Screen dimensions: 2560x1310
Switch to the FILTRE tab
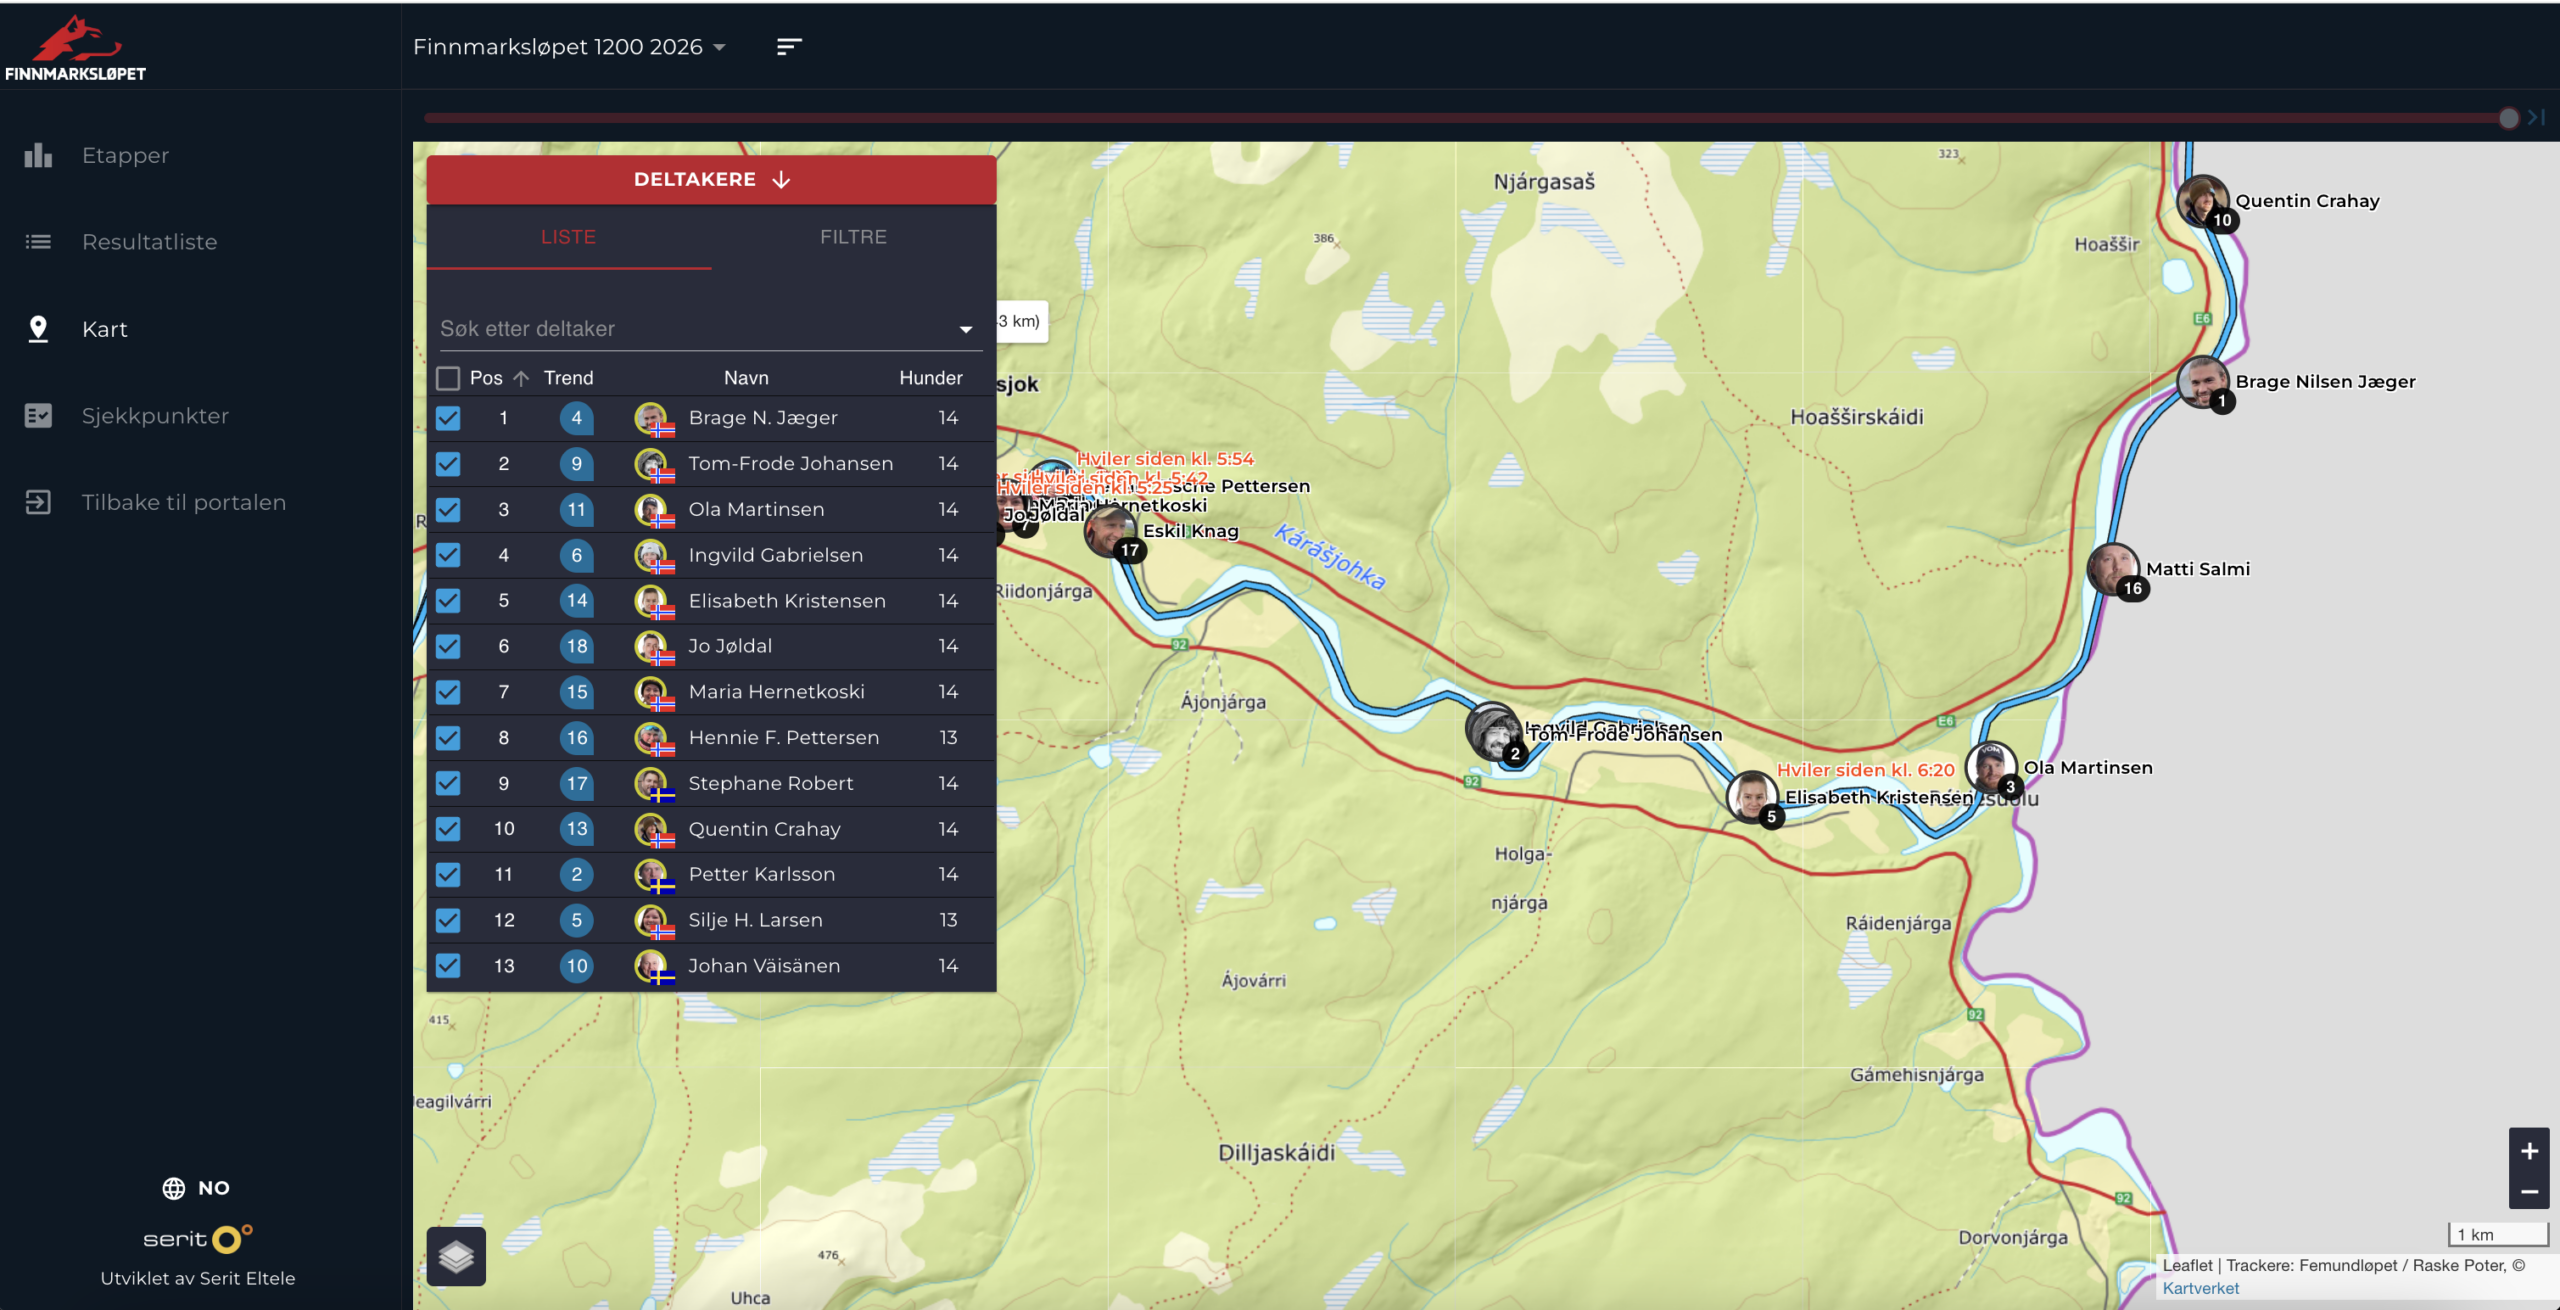pos(853,237)
